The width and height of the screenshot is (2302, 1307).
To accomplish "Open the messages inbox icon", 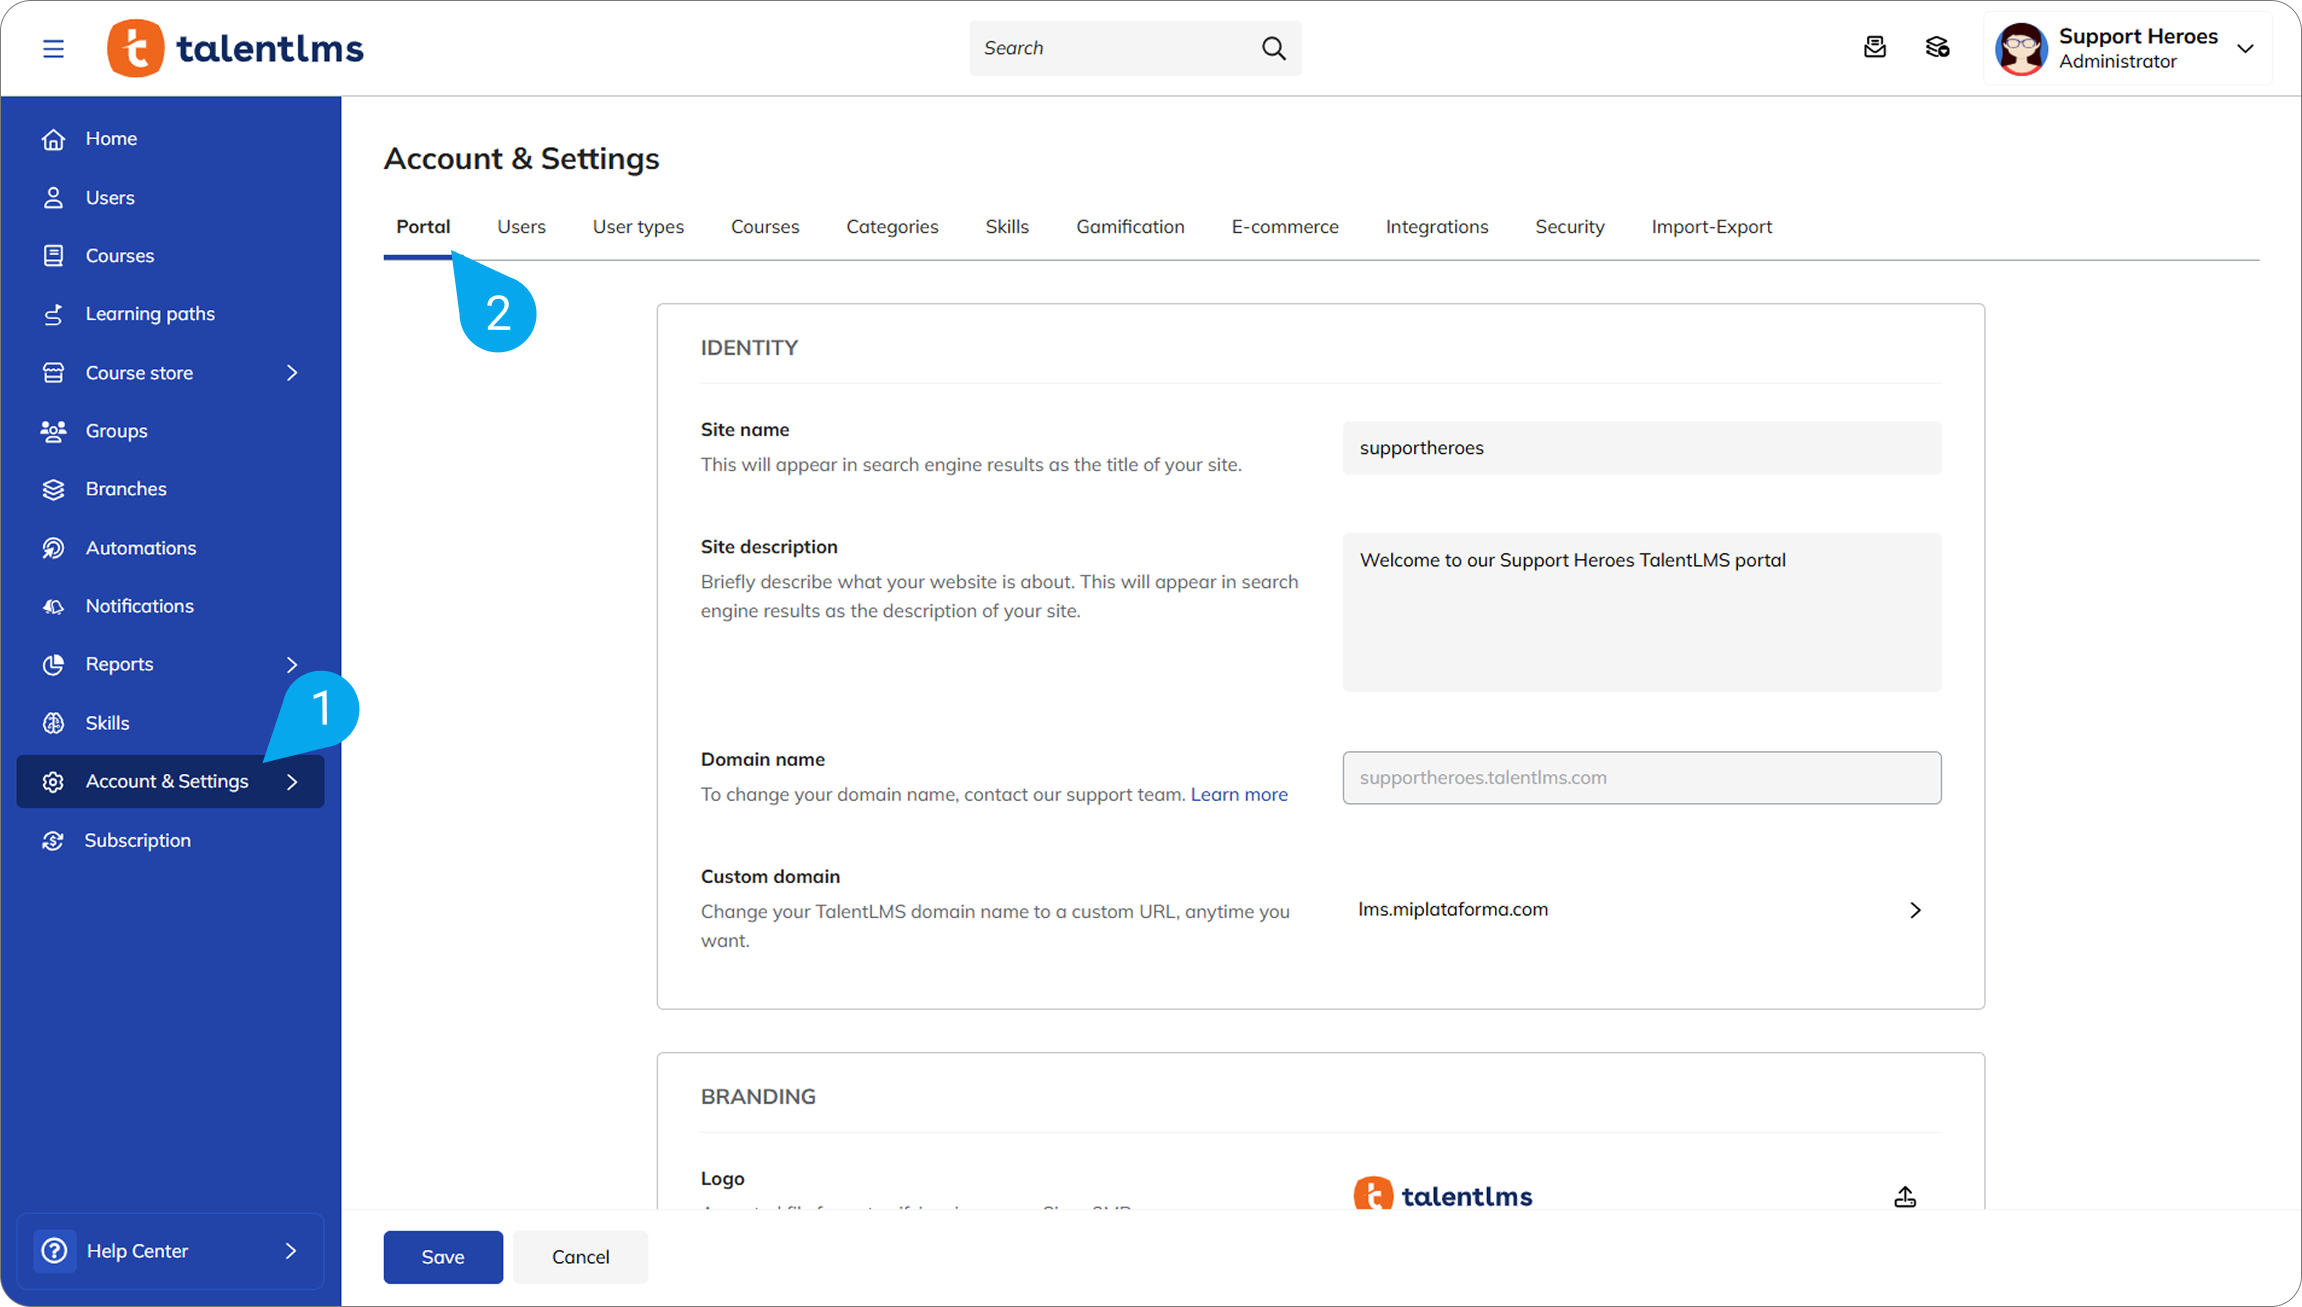I will click(x=1875, y=47).
